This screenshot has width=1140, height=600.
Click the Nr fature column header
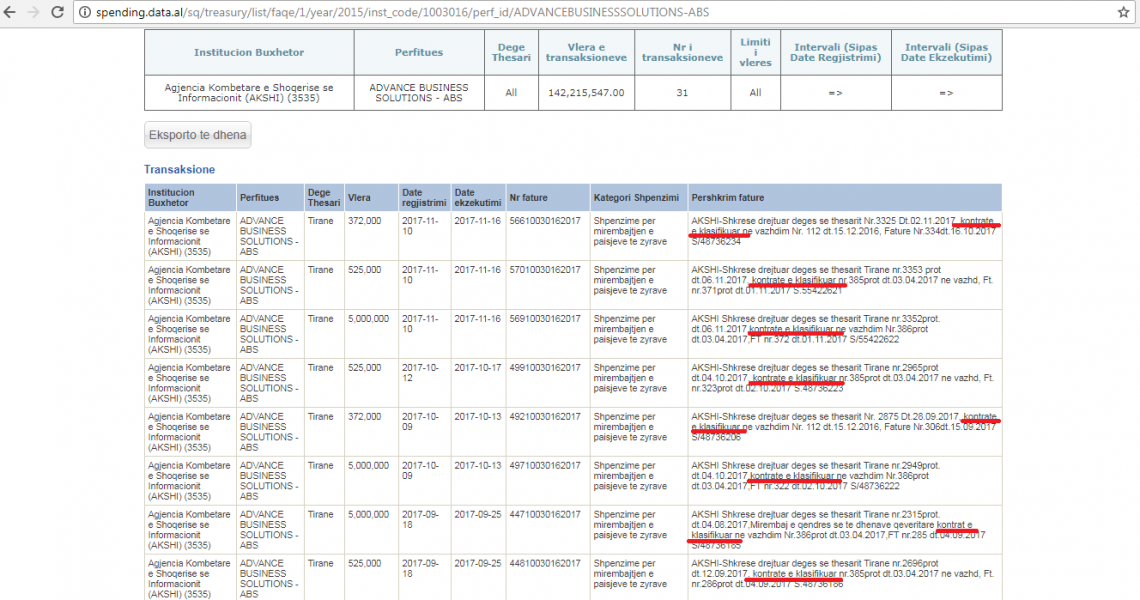tap(528, 198)
